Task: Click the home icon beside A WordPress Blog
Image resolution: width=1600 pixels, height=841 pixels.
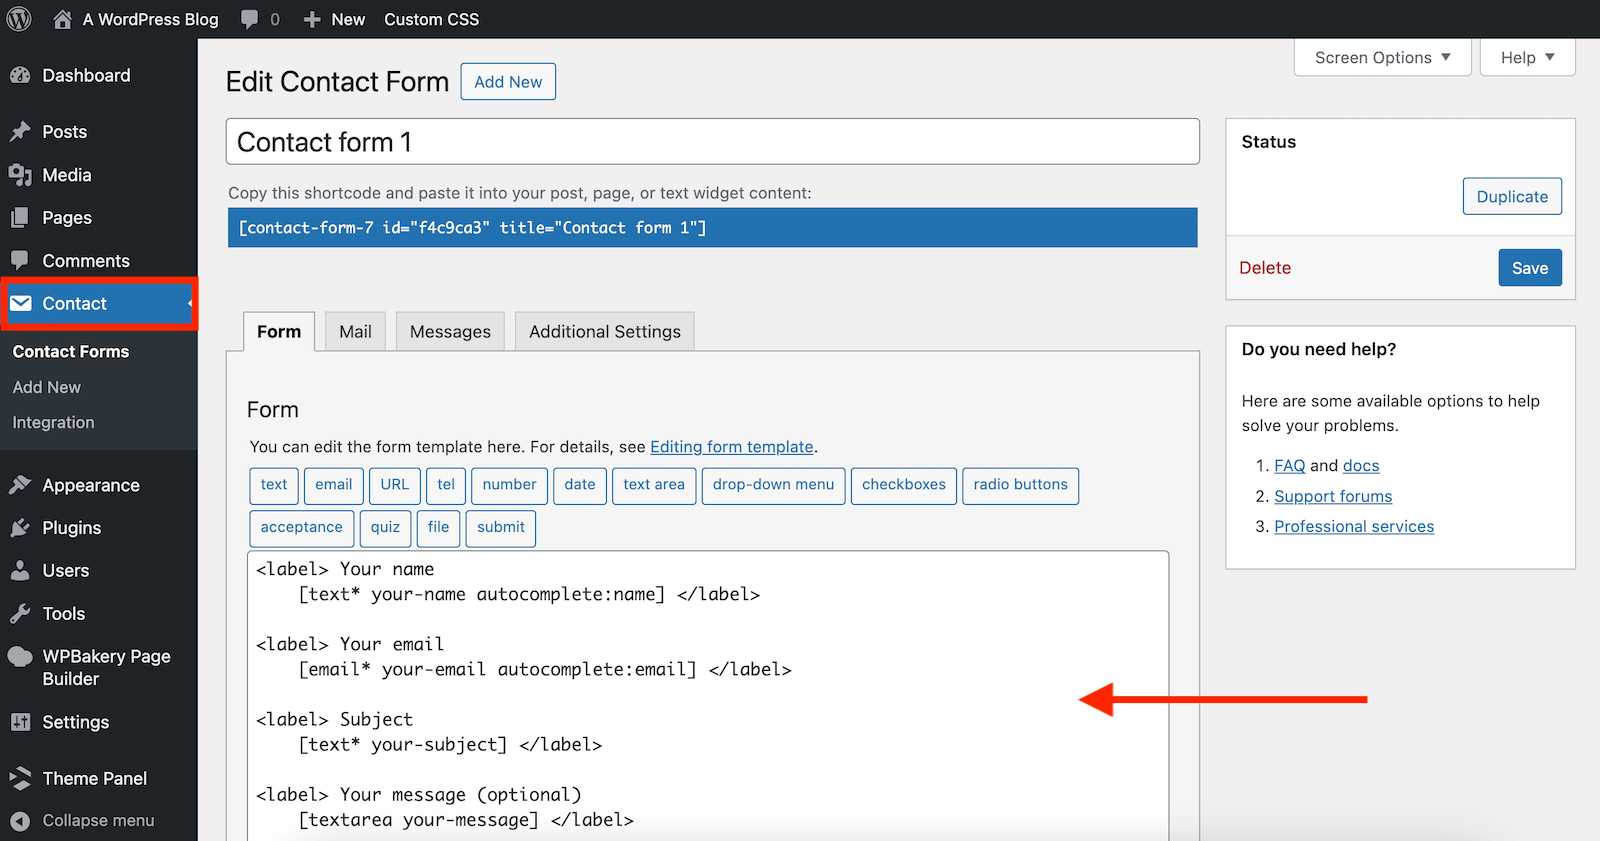Action: pyautogui.click(x=62, y=19)
